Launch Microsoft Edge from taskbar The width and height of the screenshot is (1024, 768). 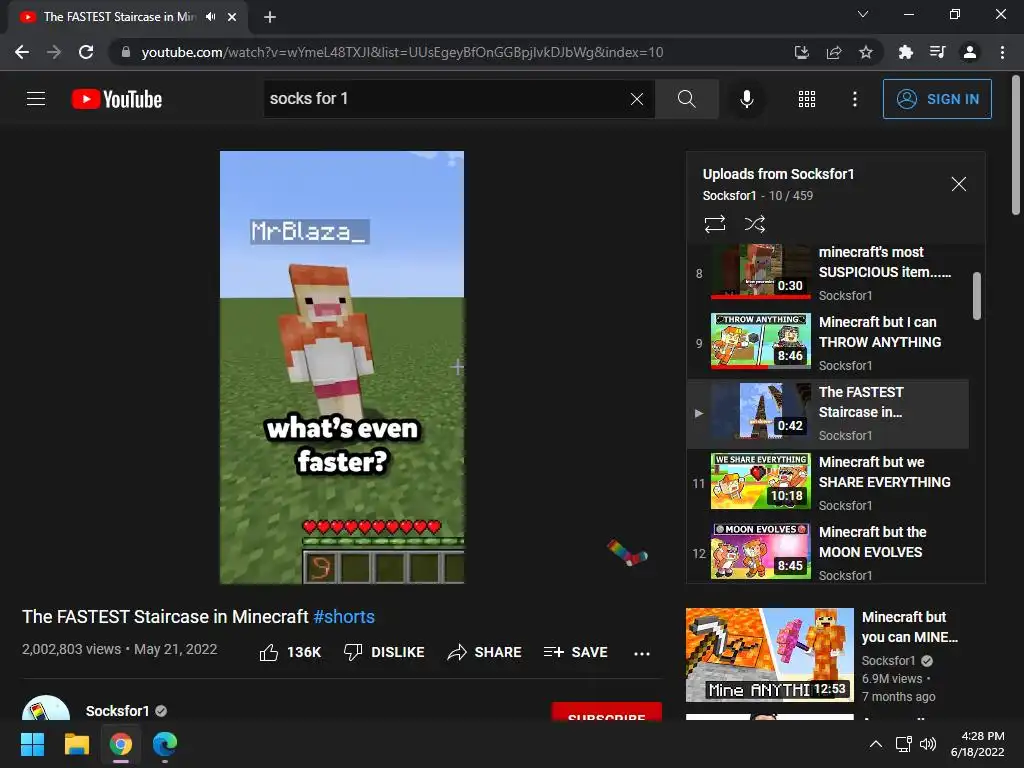165,744
